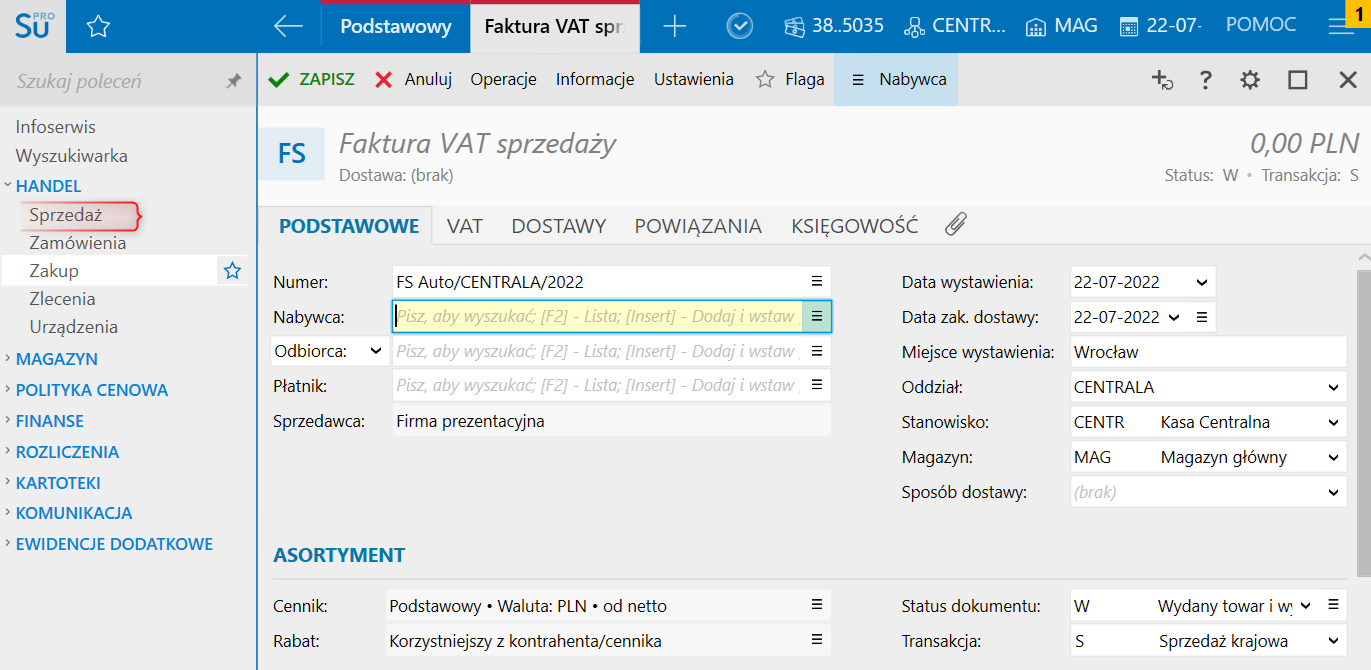Open help question mark icon

[1205, 80]
